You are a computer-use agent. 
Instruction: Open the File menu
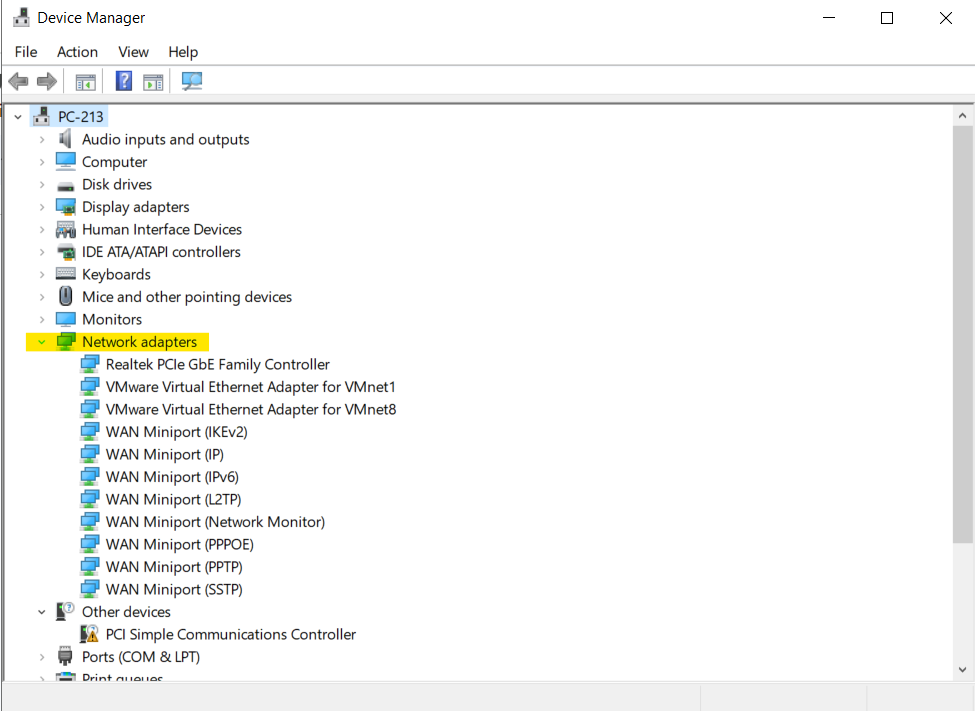coord(26,52)
